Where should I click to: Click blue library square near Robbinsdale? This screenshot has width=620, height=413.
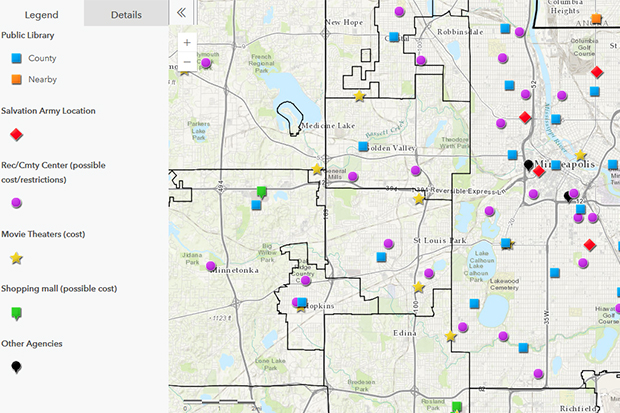(394, 37)
